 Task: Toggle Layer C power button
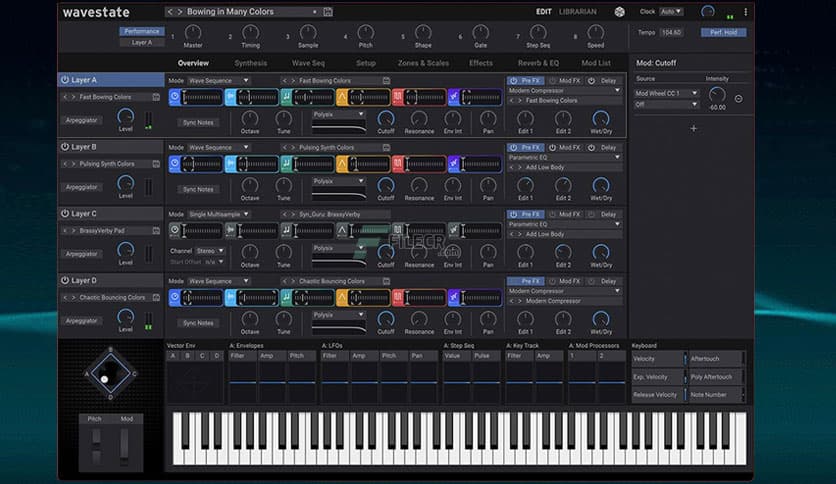[65, 213]
